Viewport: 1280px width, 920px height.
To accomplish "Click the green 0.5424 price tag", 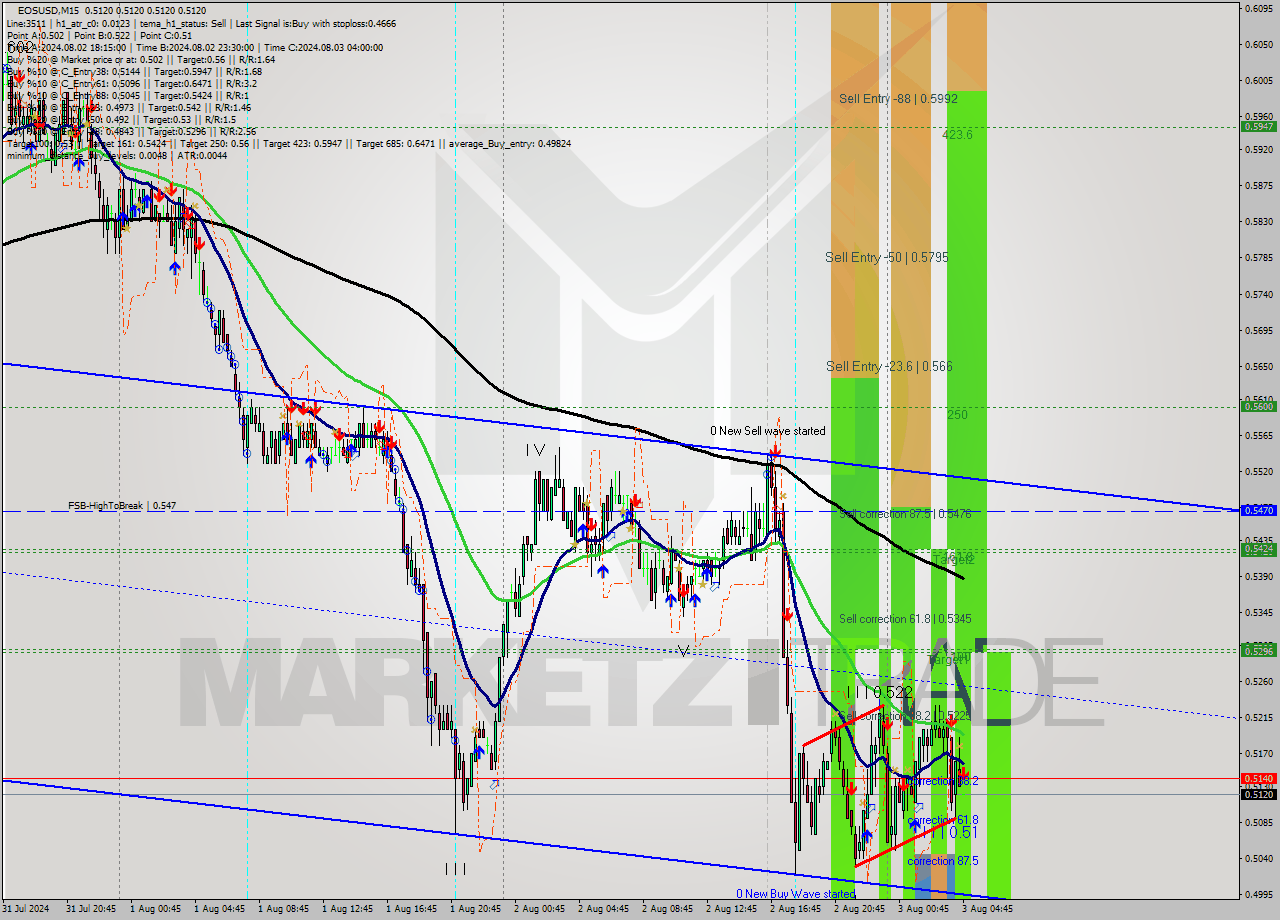I will (x=1258, y=549).
